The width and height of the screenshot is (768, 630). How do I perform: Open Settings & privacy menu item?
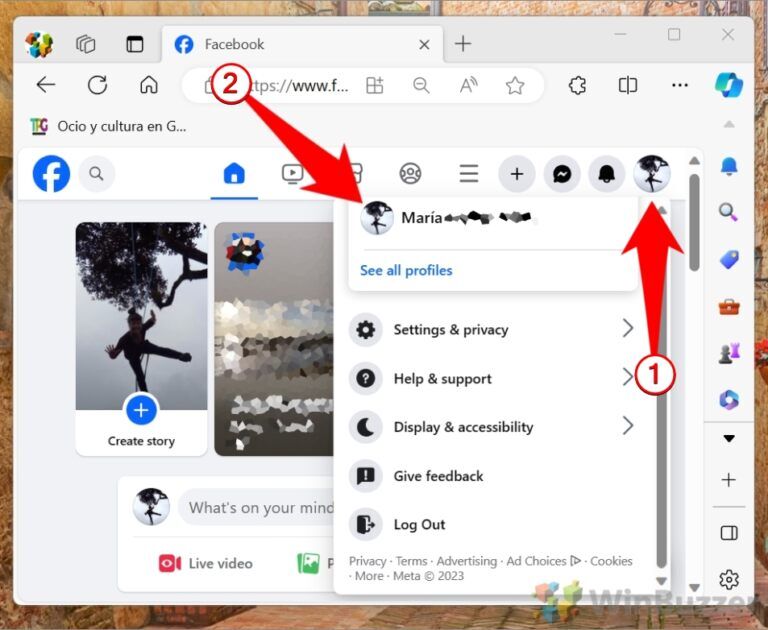(x=492, y=329)
